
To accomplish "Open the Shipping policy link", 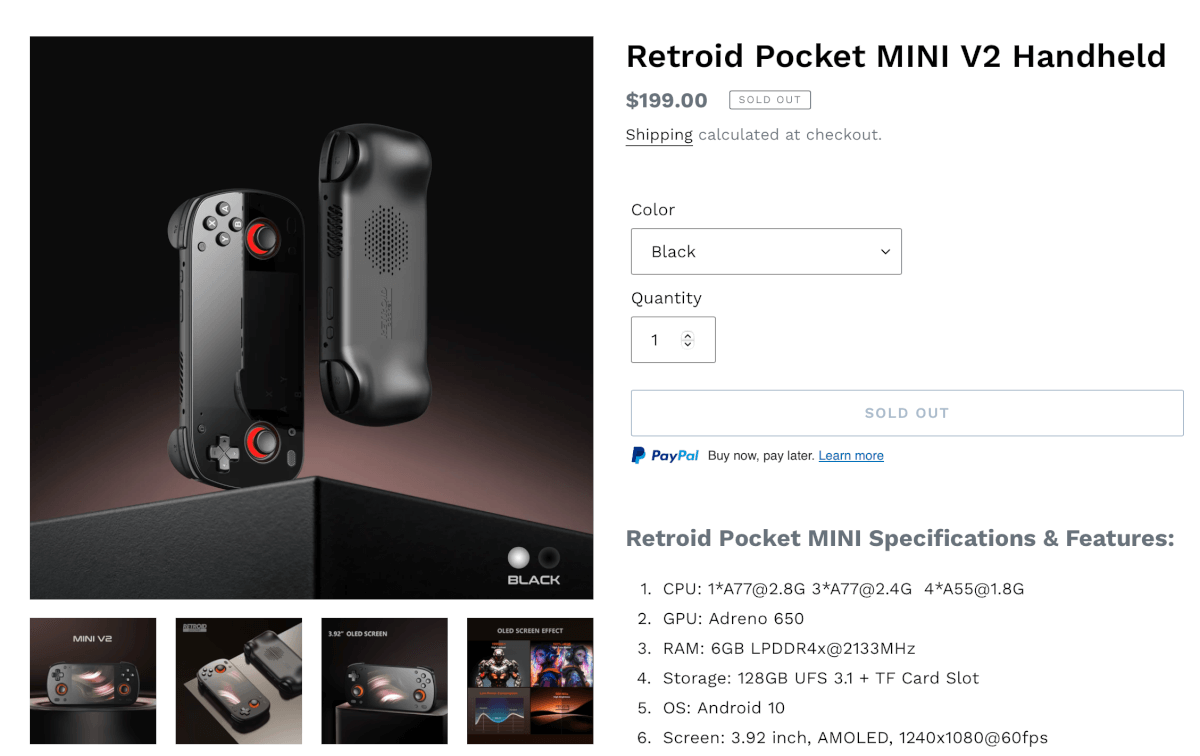I will point(659,135).
